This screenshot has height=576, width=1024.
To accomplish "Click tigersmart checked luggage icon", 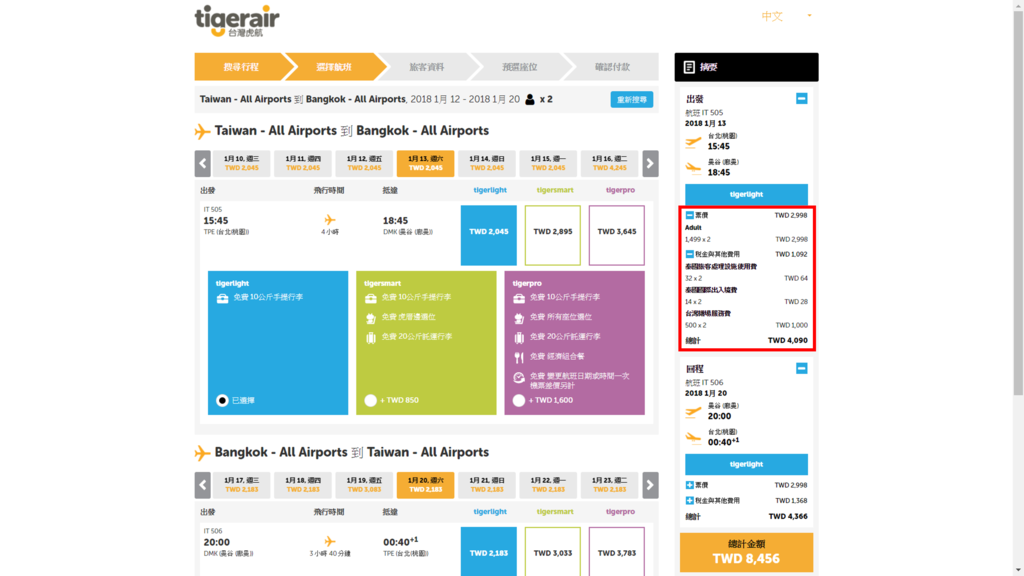I will pyautogui.click(x=370, y=338).
